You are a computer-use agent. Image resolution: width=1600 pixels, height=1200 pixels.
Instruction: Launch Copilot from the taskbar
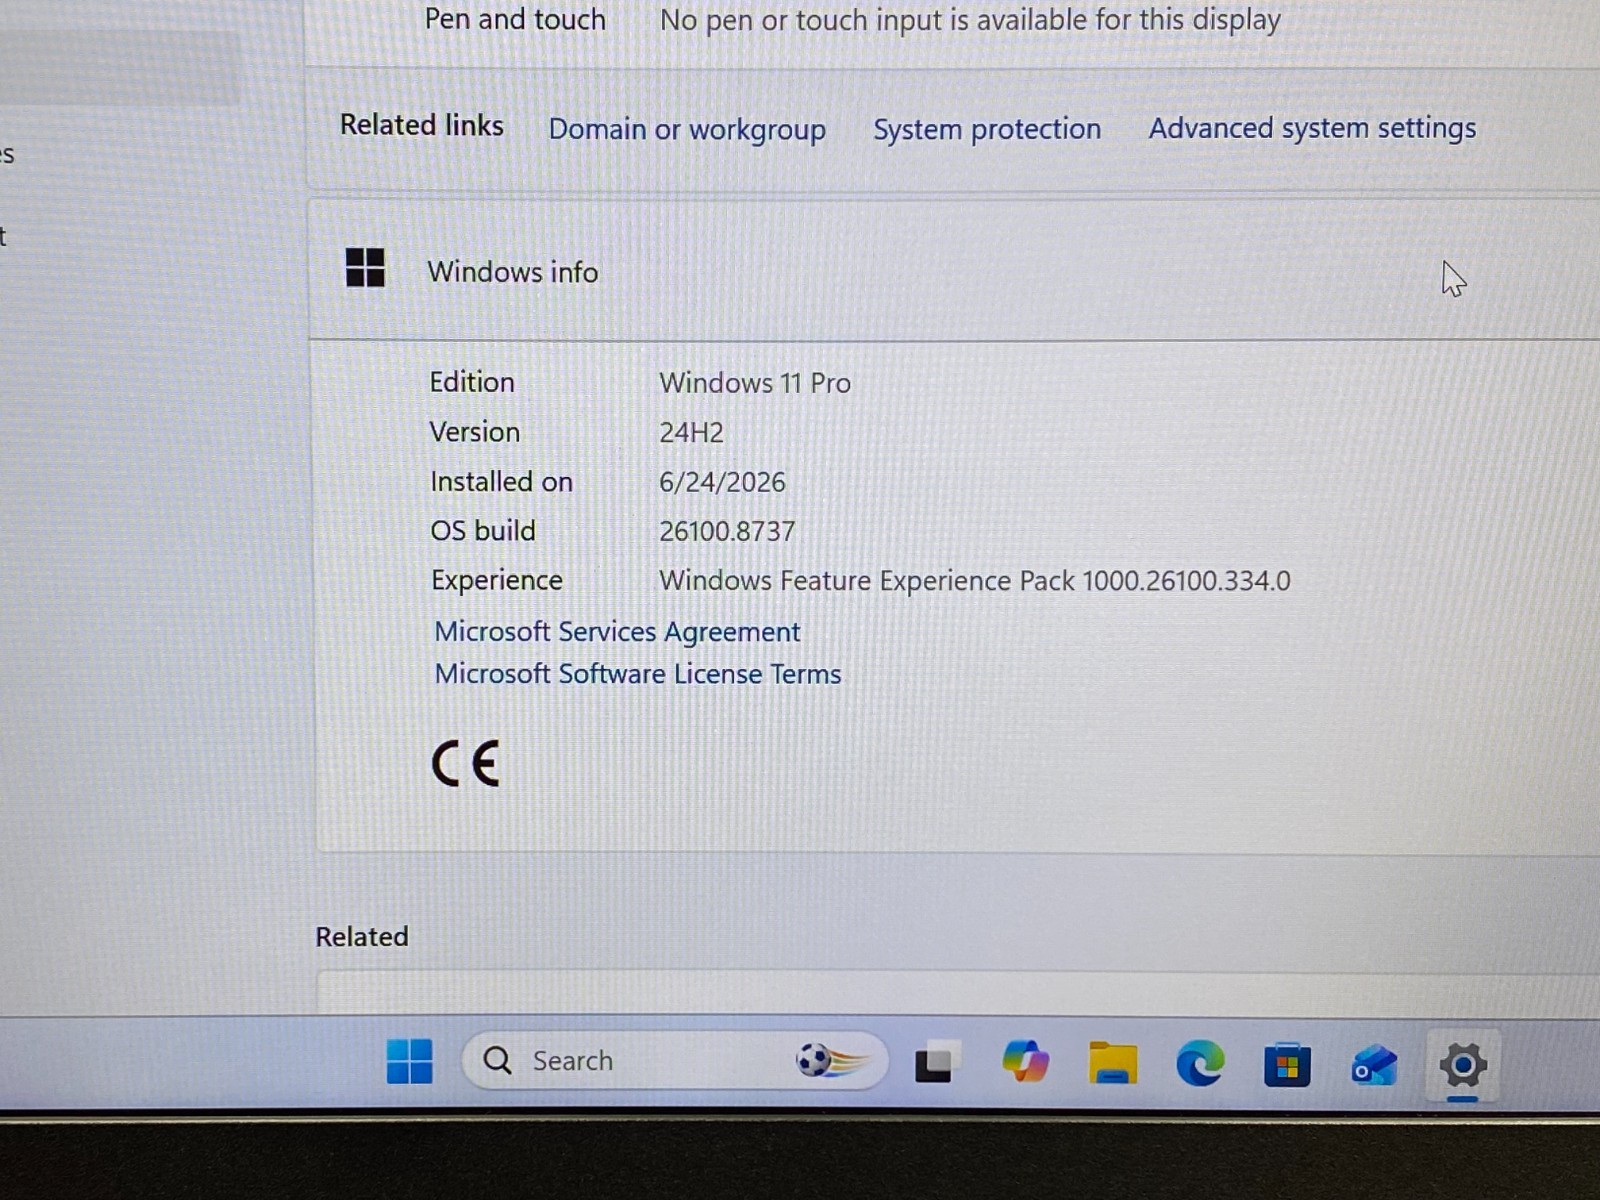[x=1025, y=1061]
